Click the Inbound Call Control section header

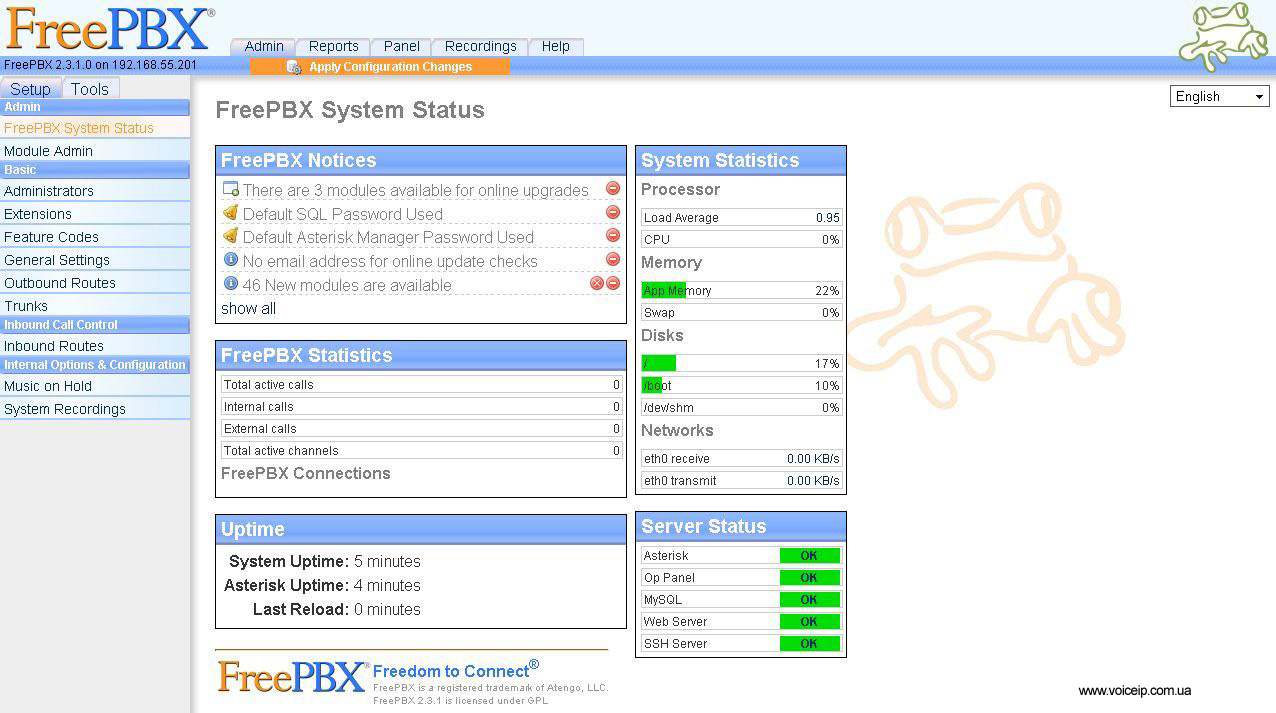(x=95, y=325)
